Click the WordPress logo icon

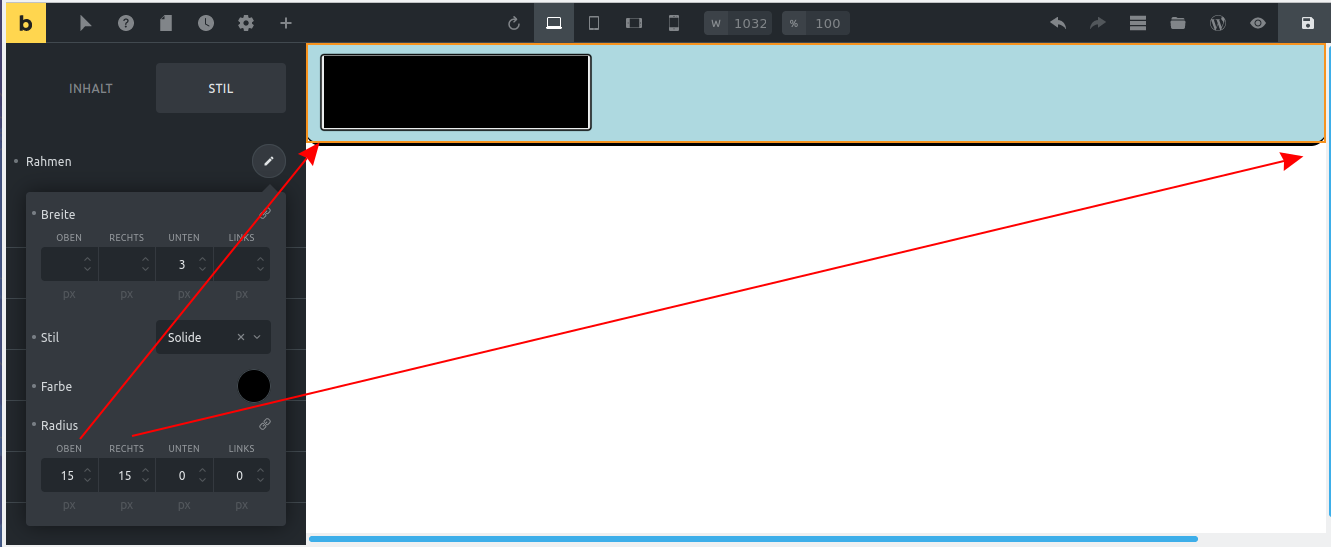[1218, 23]
